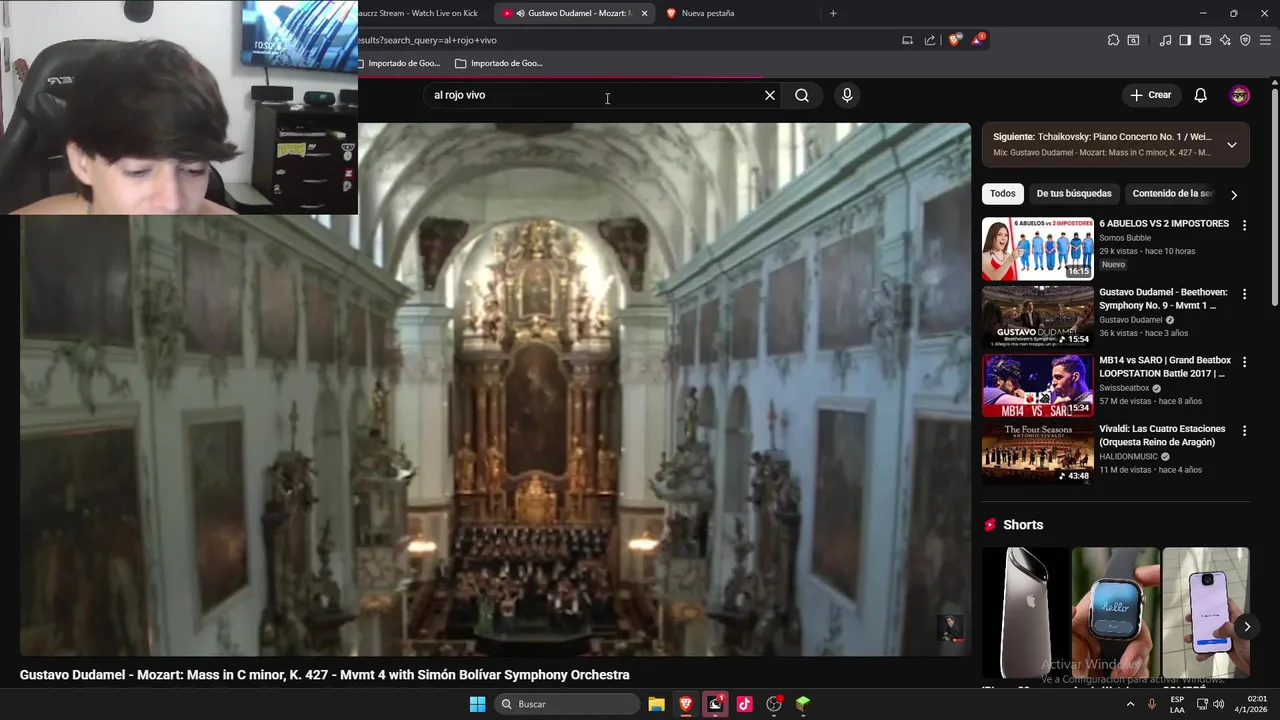Viewport: 1280px width, 720px height.
Task: Open YouTube notifications bell
Action: [1200, 95]
